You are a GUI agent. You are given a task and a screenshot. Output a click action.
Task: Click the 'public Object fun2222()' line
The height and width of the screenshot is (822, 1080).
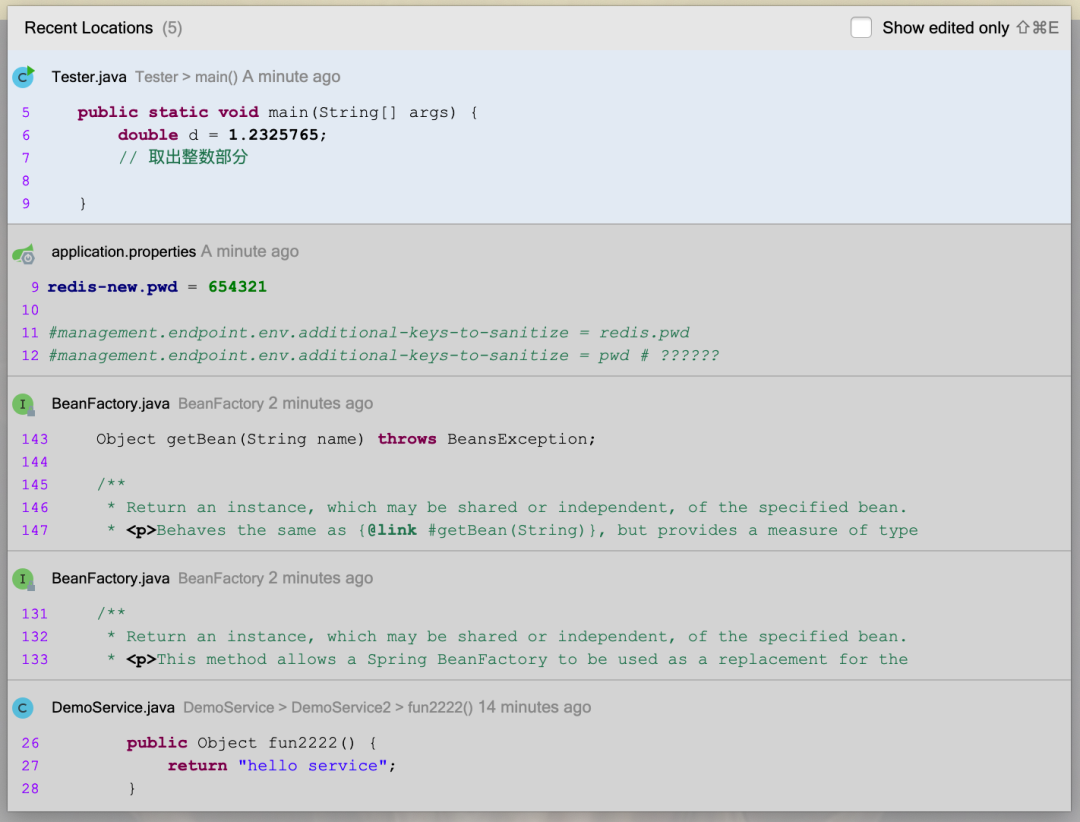click(x=251, y=743)
